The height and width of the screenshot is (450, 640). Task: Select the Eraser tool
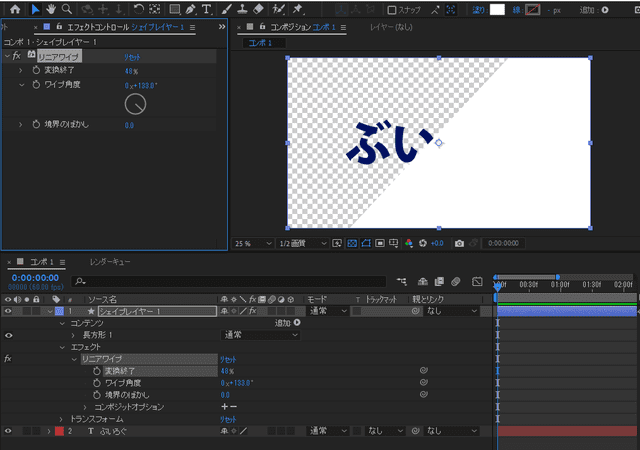coord(258,9)
